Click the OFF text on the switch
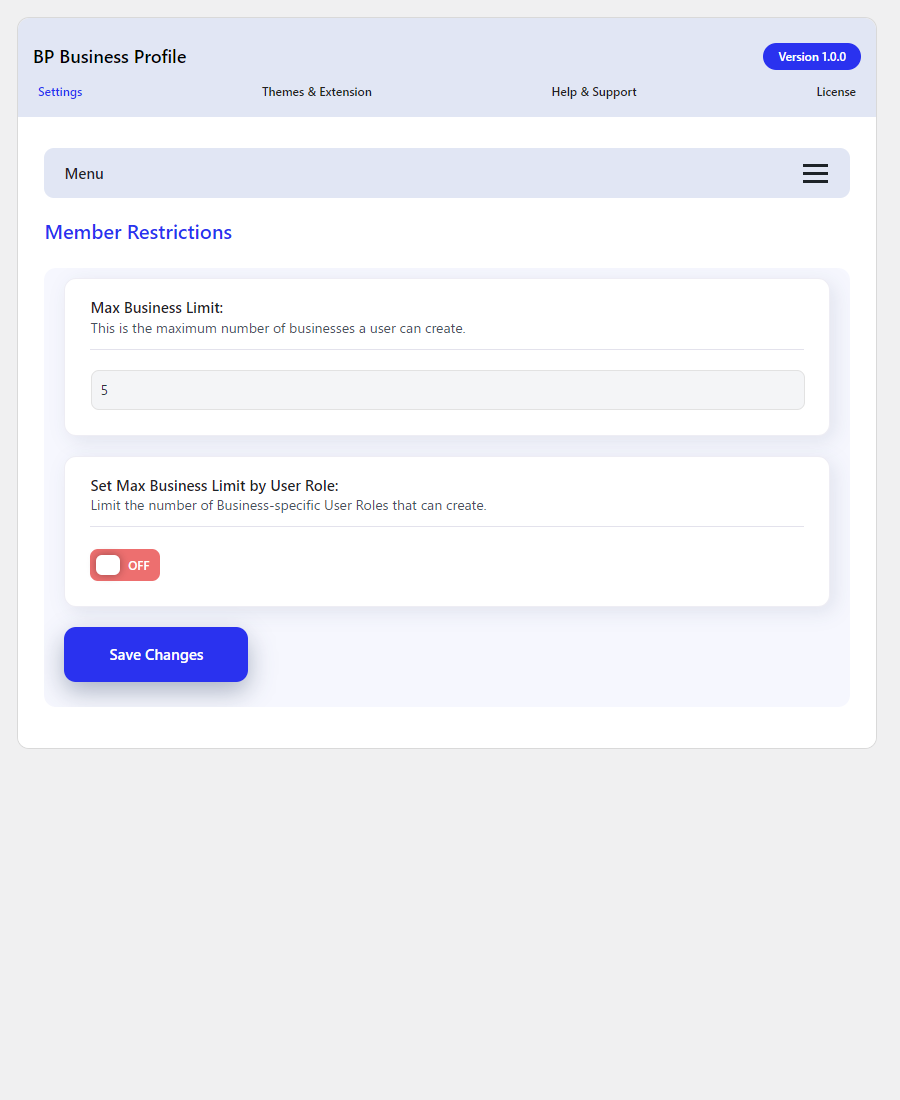This screenshot has height=1100, width=900. point(138,565)
